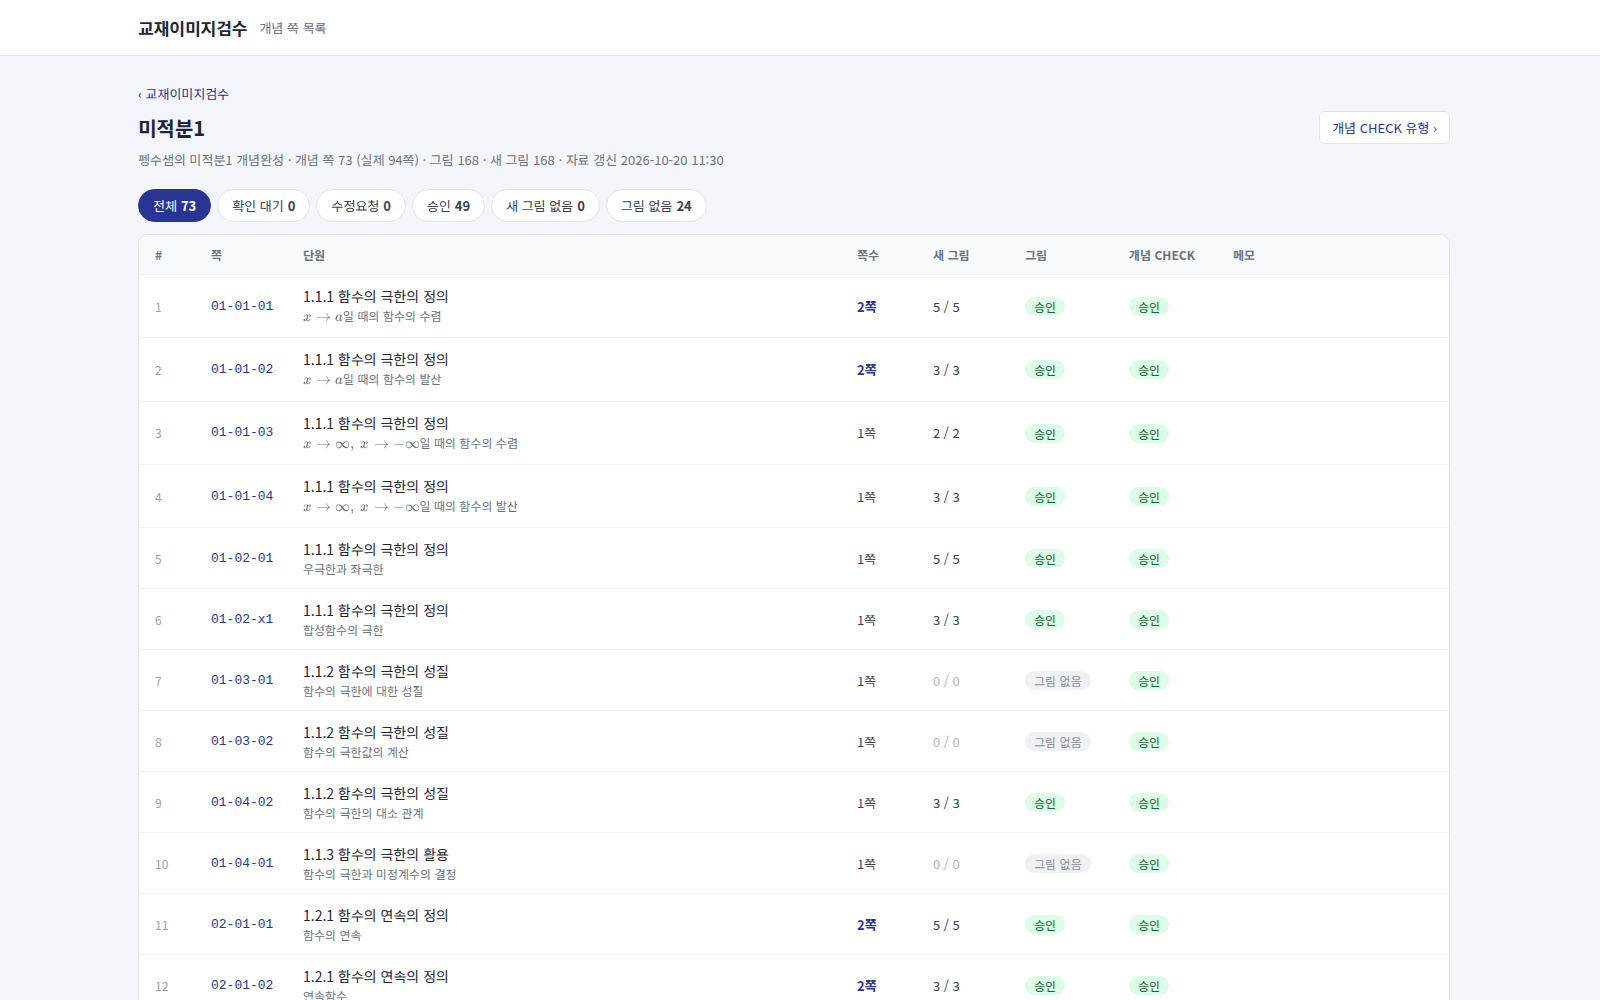
Task: Open page code 02-01-01
Action: click(x=242, y=924)
